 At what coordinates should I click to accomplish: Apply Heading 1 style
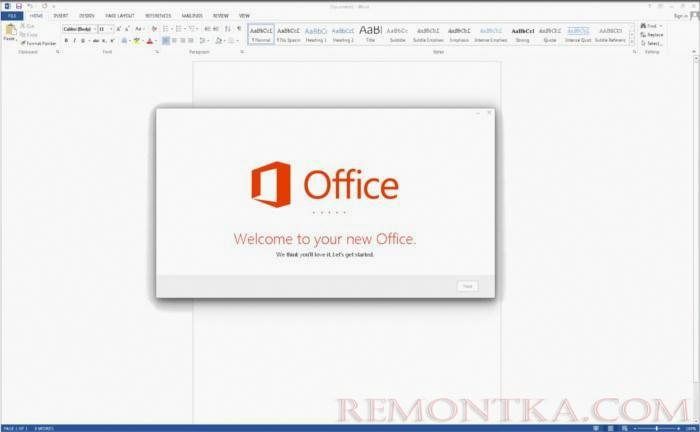(x=316, y=34)
